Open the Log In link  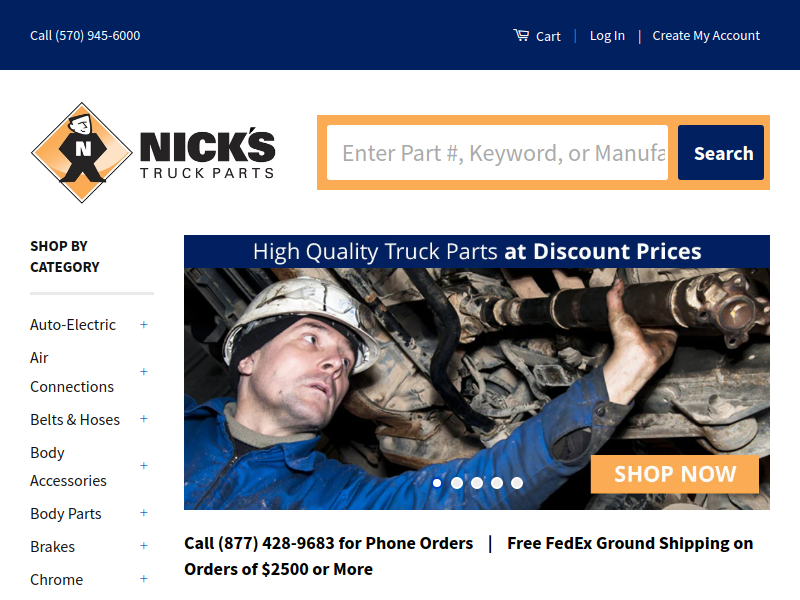click(x=607, y=36)
